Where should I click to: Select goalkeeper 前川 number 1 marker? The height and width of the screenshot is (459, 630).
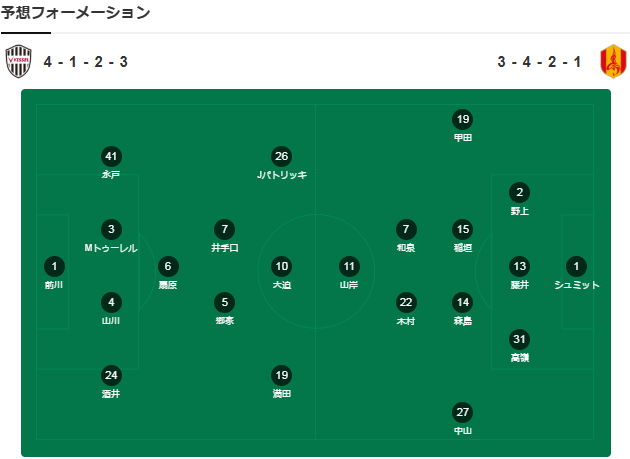[x=54, y=266]
